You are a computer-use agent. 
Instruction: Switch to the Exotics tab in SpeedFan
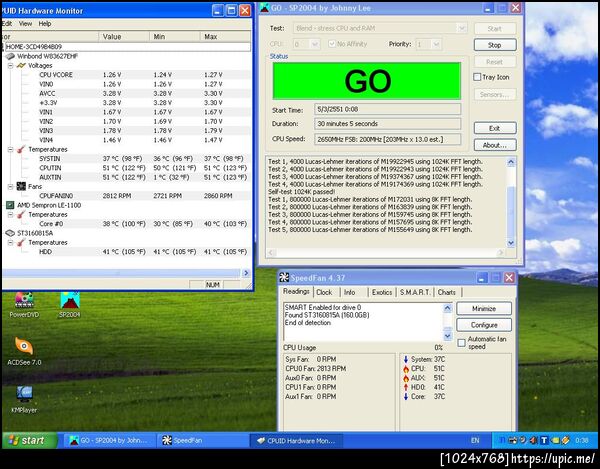382,292
